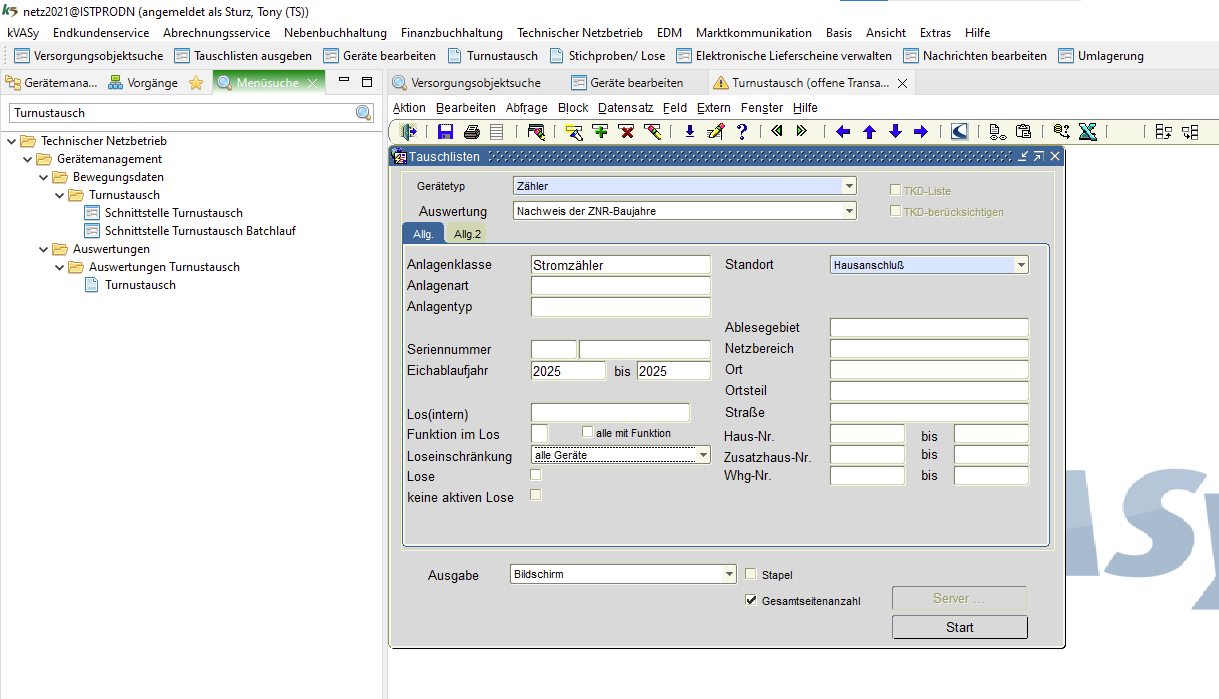The image size is (1219, 699).
Task: Click the Tauschlisten ausgeben shortcut button
Action: point(243,56)
